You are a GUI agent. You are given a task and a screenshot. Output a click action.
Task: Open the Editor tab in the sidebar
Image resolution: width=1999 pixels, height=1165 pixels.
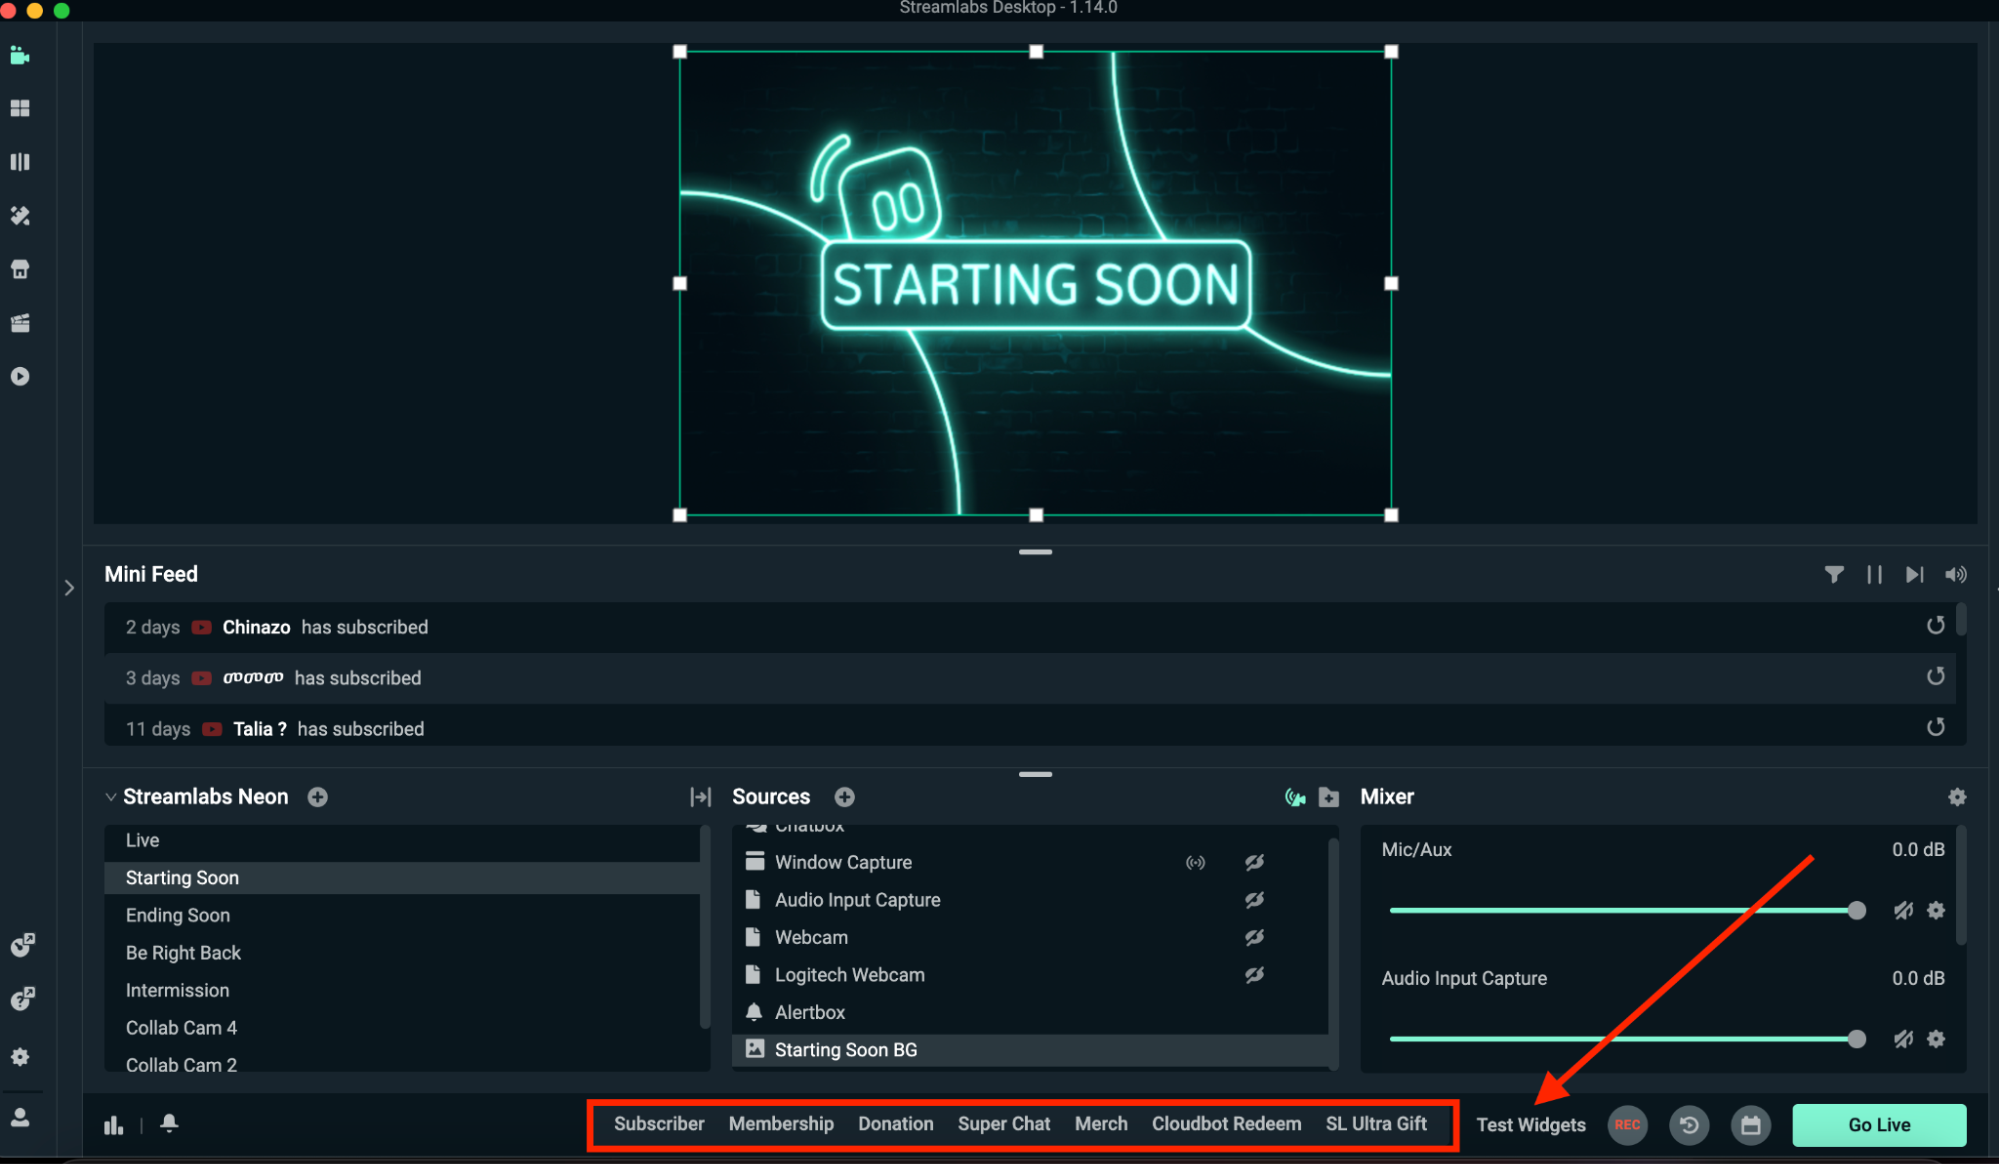point(20,55)
